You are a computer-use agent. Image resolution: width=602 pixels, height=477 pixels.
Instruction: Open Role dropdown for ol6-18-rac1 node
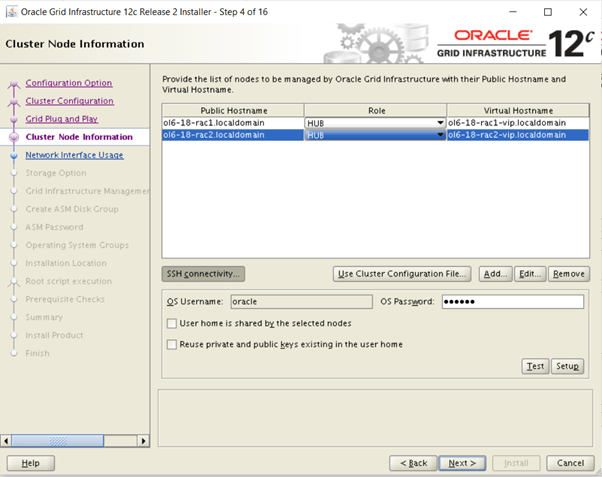(x=440, y=123)
